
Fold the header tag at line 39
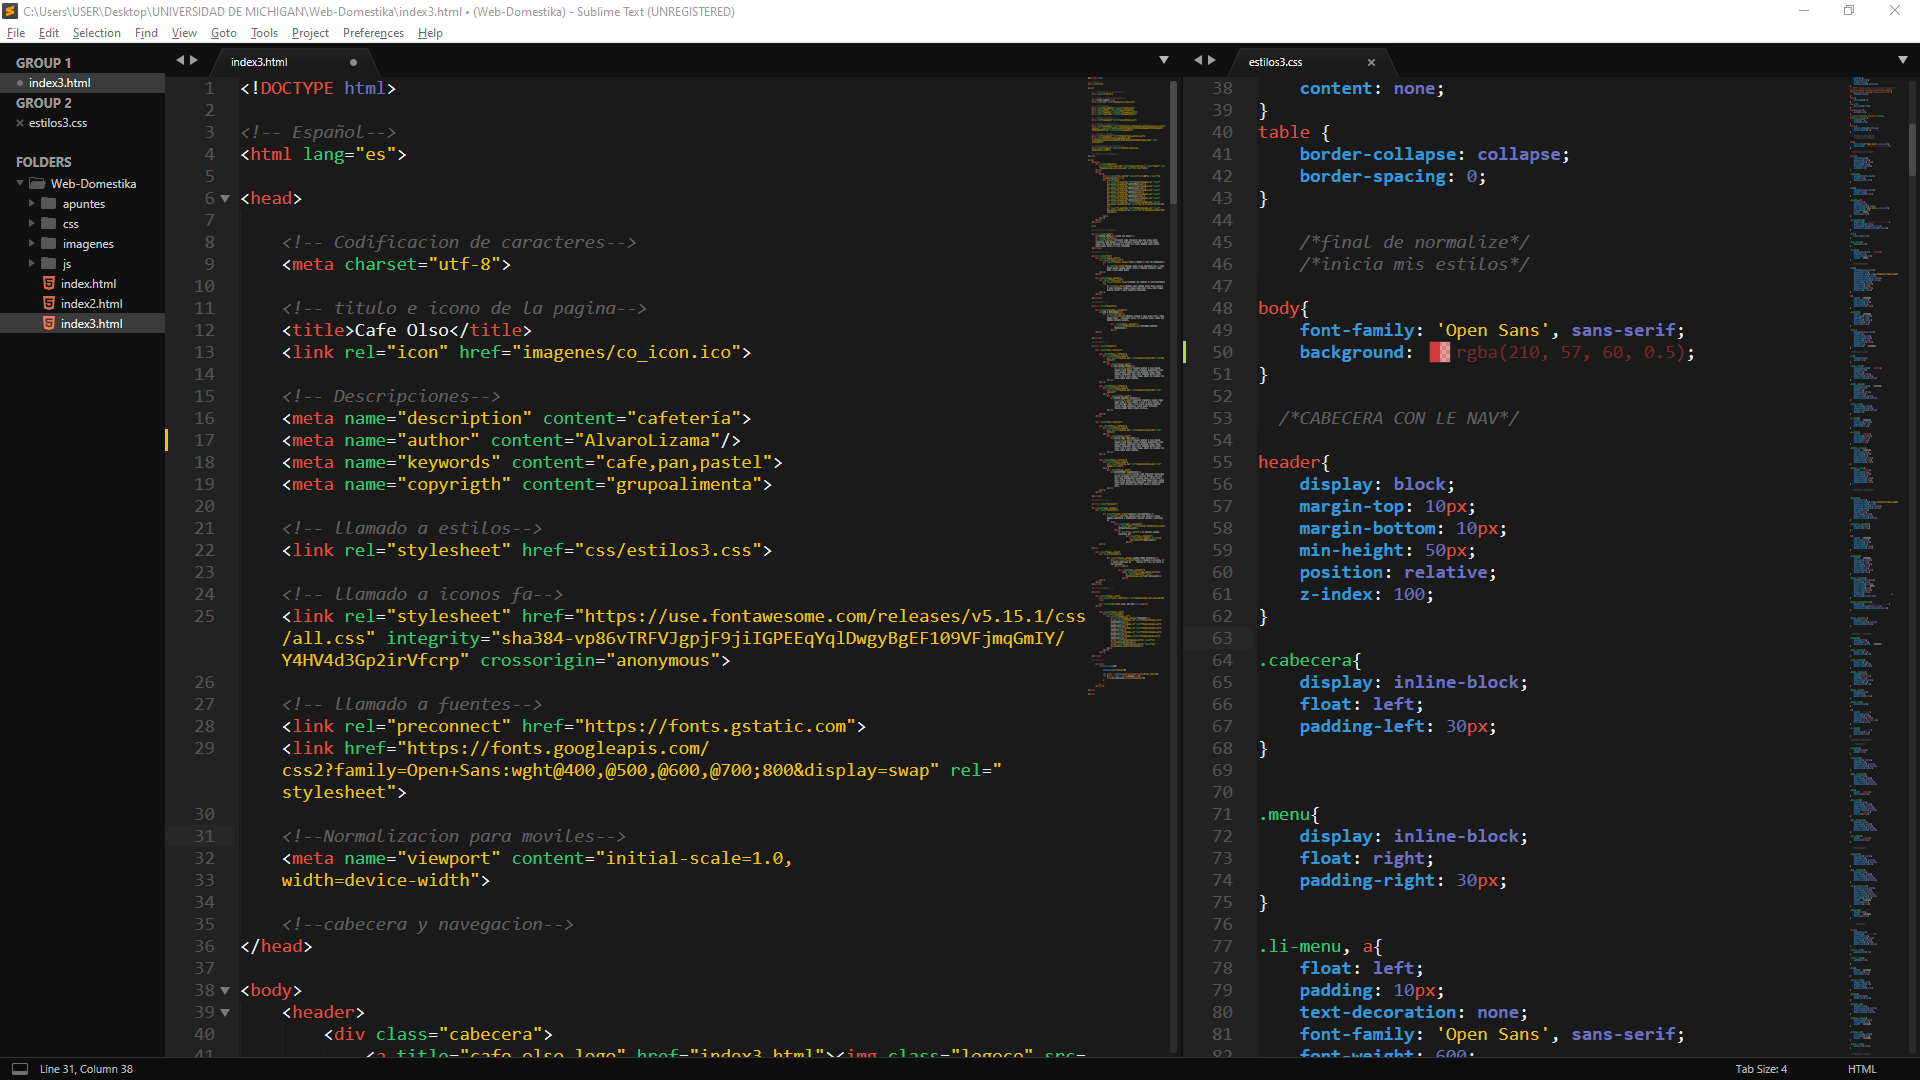coord(225,1013)
